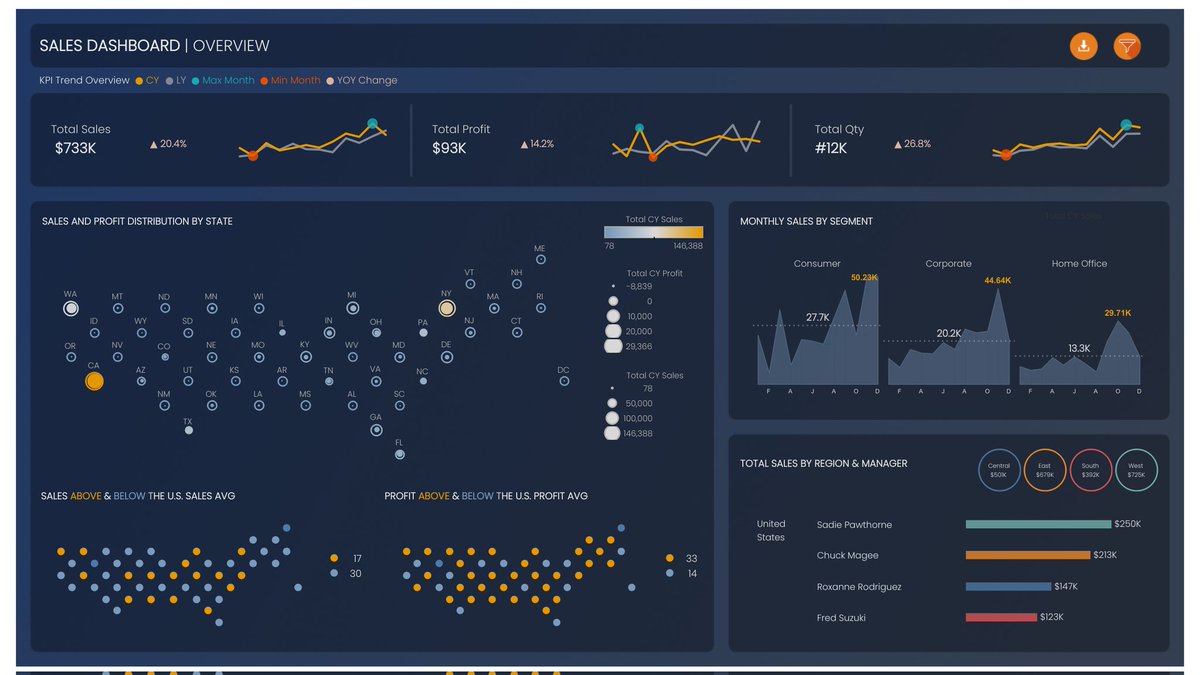Click the Total CY Sales color gradient legend
The width and height of the screenshot is (1200, 675).
[653, 230]
